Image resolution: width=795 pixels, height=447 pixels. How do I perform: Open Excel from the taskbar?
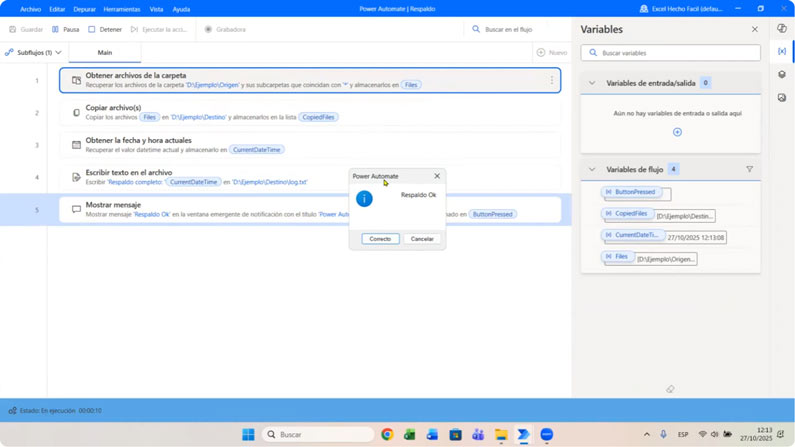(410, 434)
